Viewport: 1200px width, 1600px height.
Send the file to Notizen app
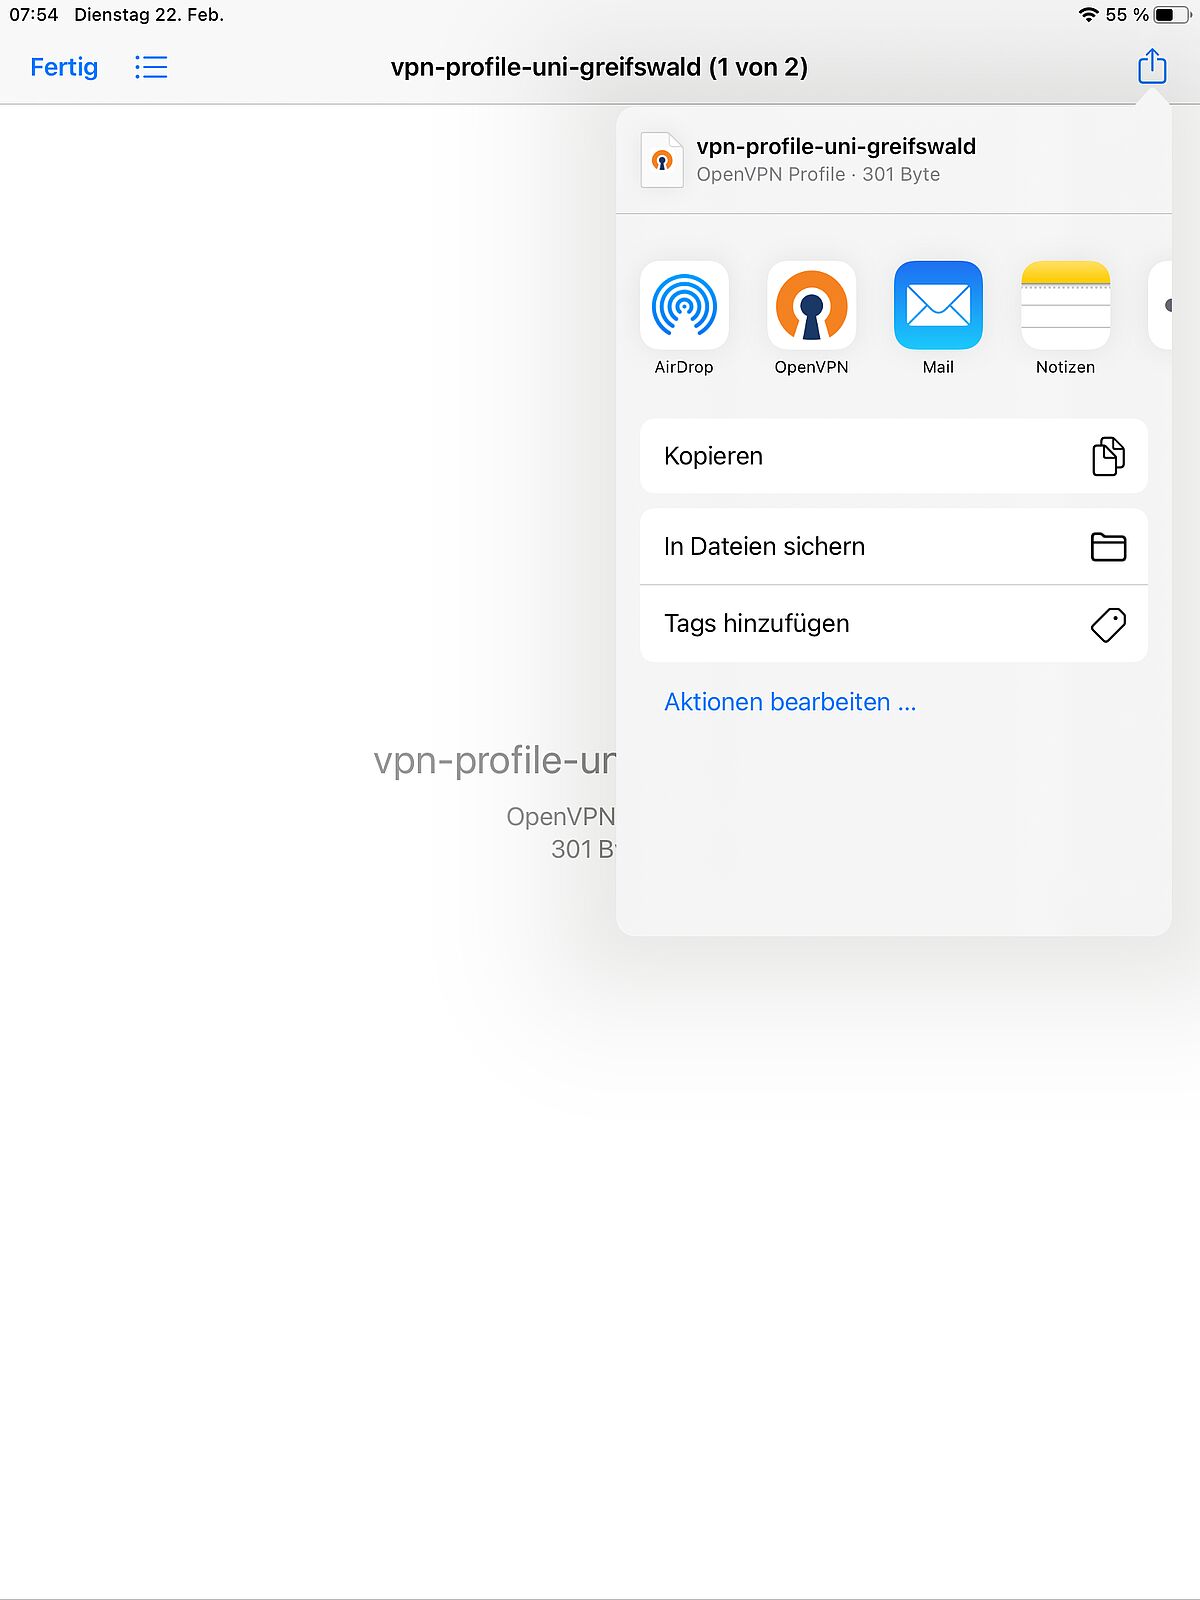1065,305
